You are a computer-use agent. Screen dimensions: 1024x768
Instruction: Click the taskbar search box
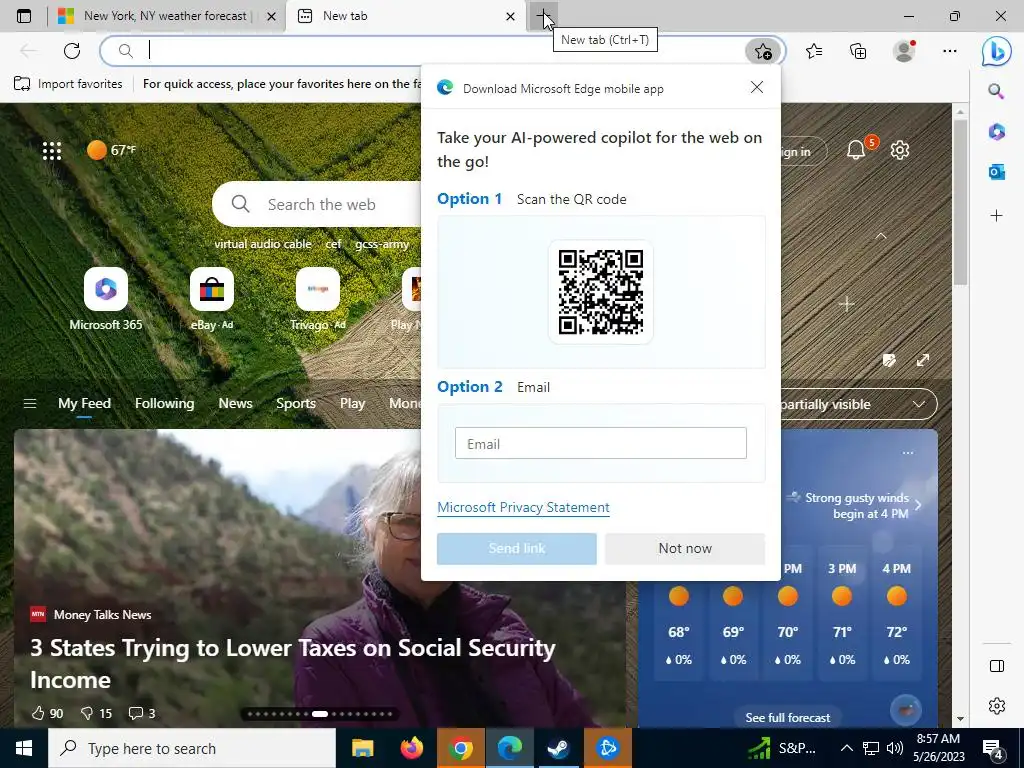[192, 748]
